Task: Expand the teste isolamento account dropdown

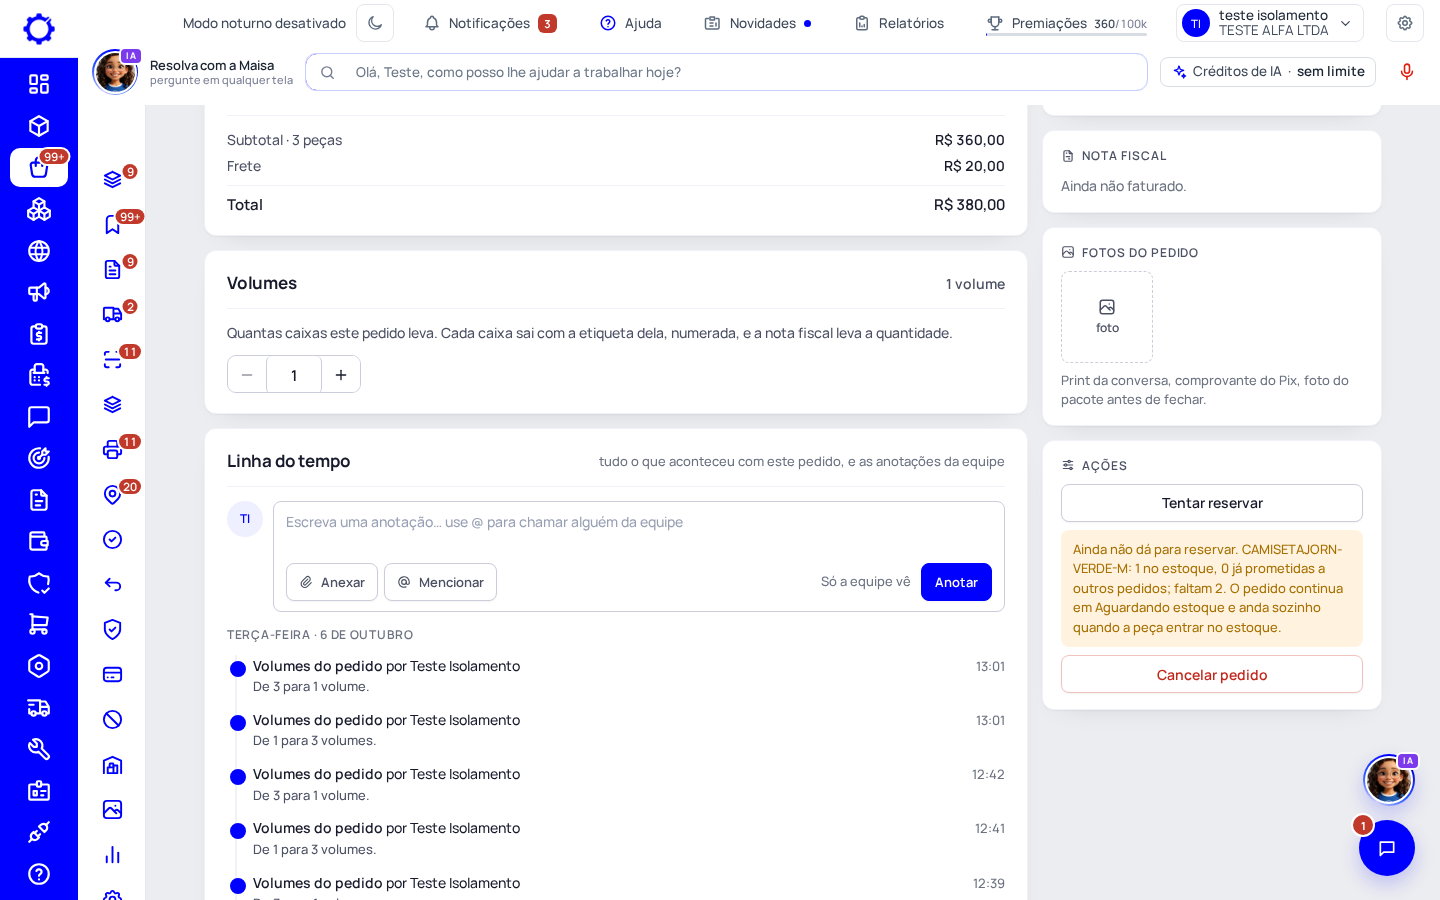Action: pyautogui.click(x=1270, y=23)
